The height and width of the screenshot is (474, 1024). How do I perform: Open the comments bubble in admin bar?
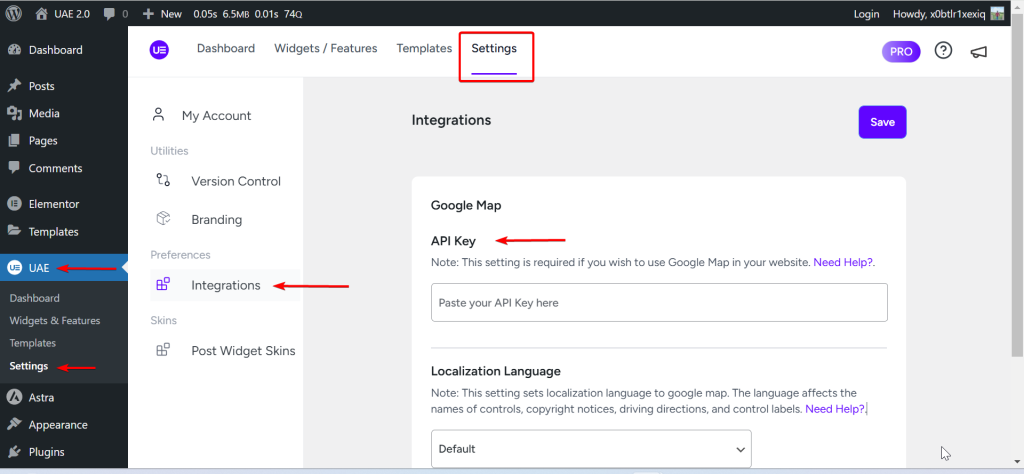pyautogui.click(x=116, y=14)
